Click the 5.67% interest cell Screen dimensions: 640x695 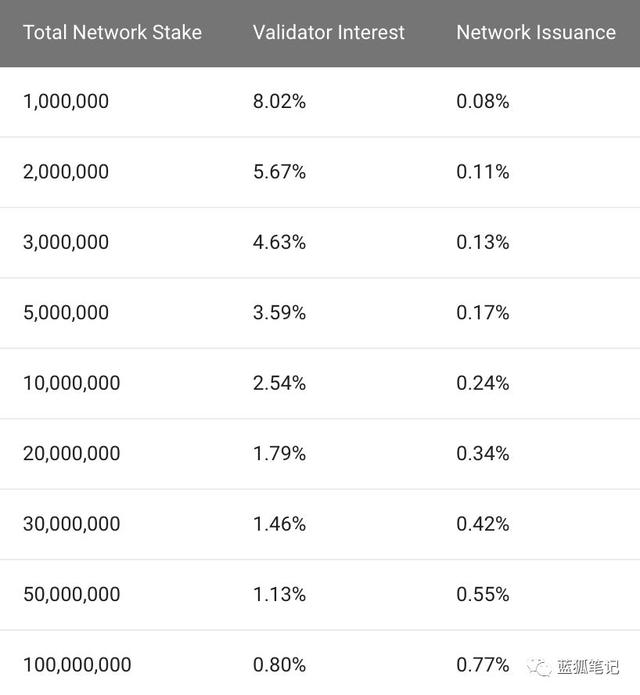280,172
